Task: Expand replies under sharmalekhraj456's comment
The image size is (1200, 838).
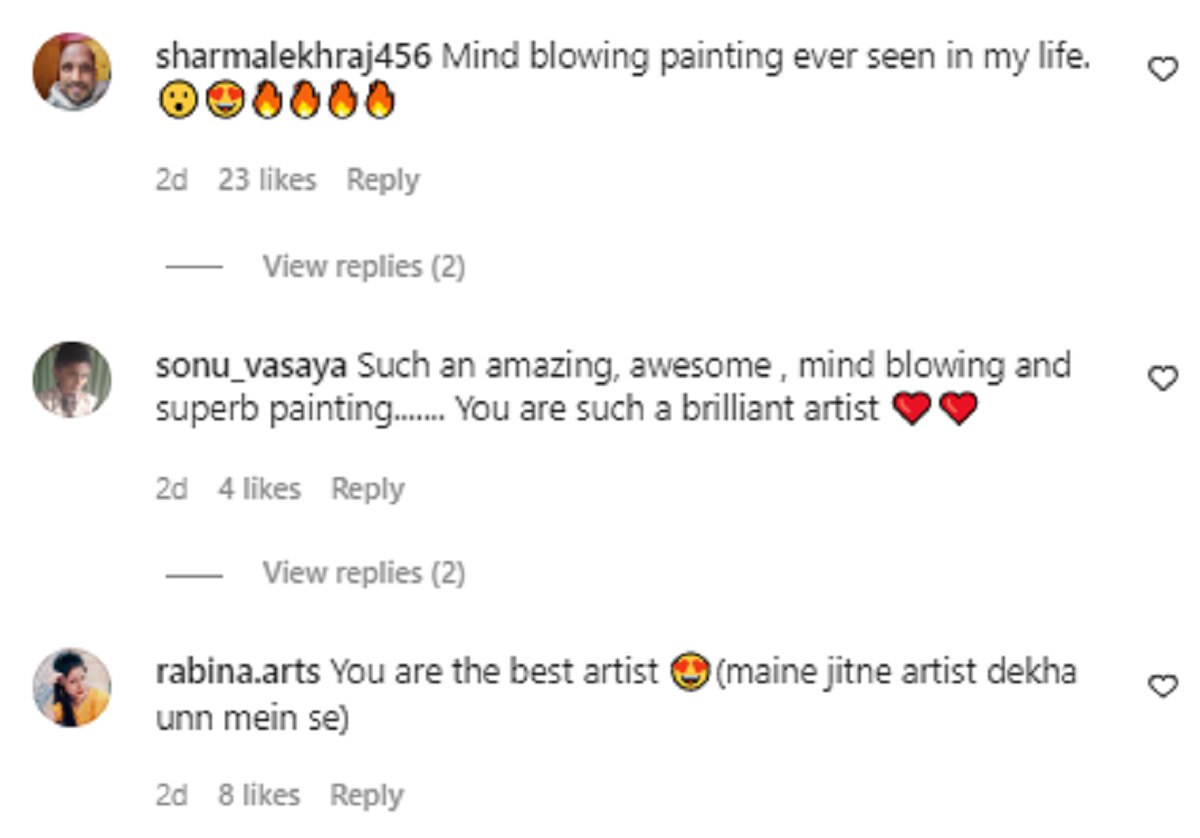Action: tap(363, 267)
